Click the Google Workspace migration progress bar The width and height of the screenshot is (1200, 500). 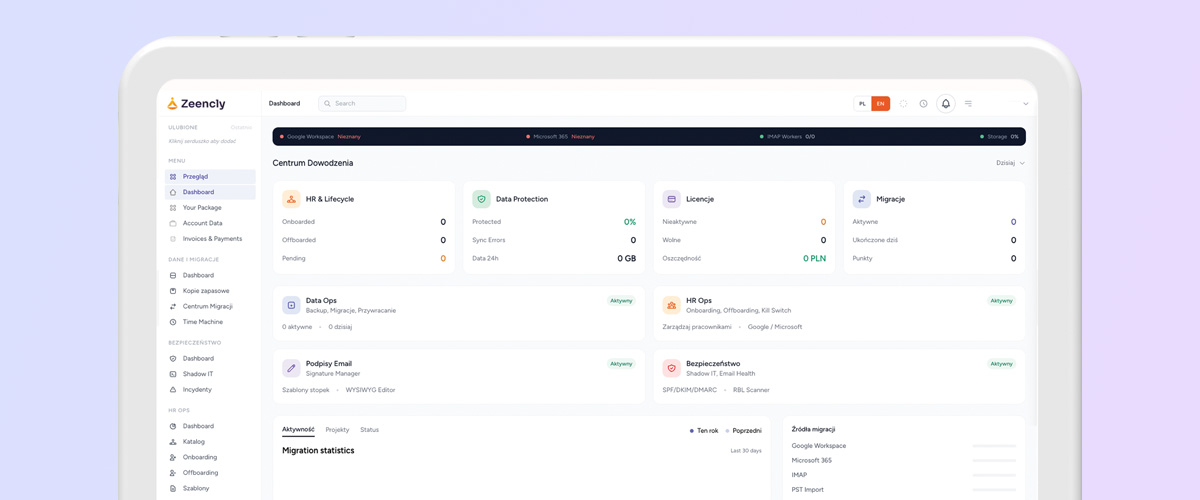pyautogui.click(x=994, y=446)
